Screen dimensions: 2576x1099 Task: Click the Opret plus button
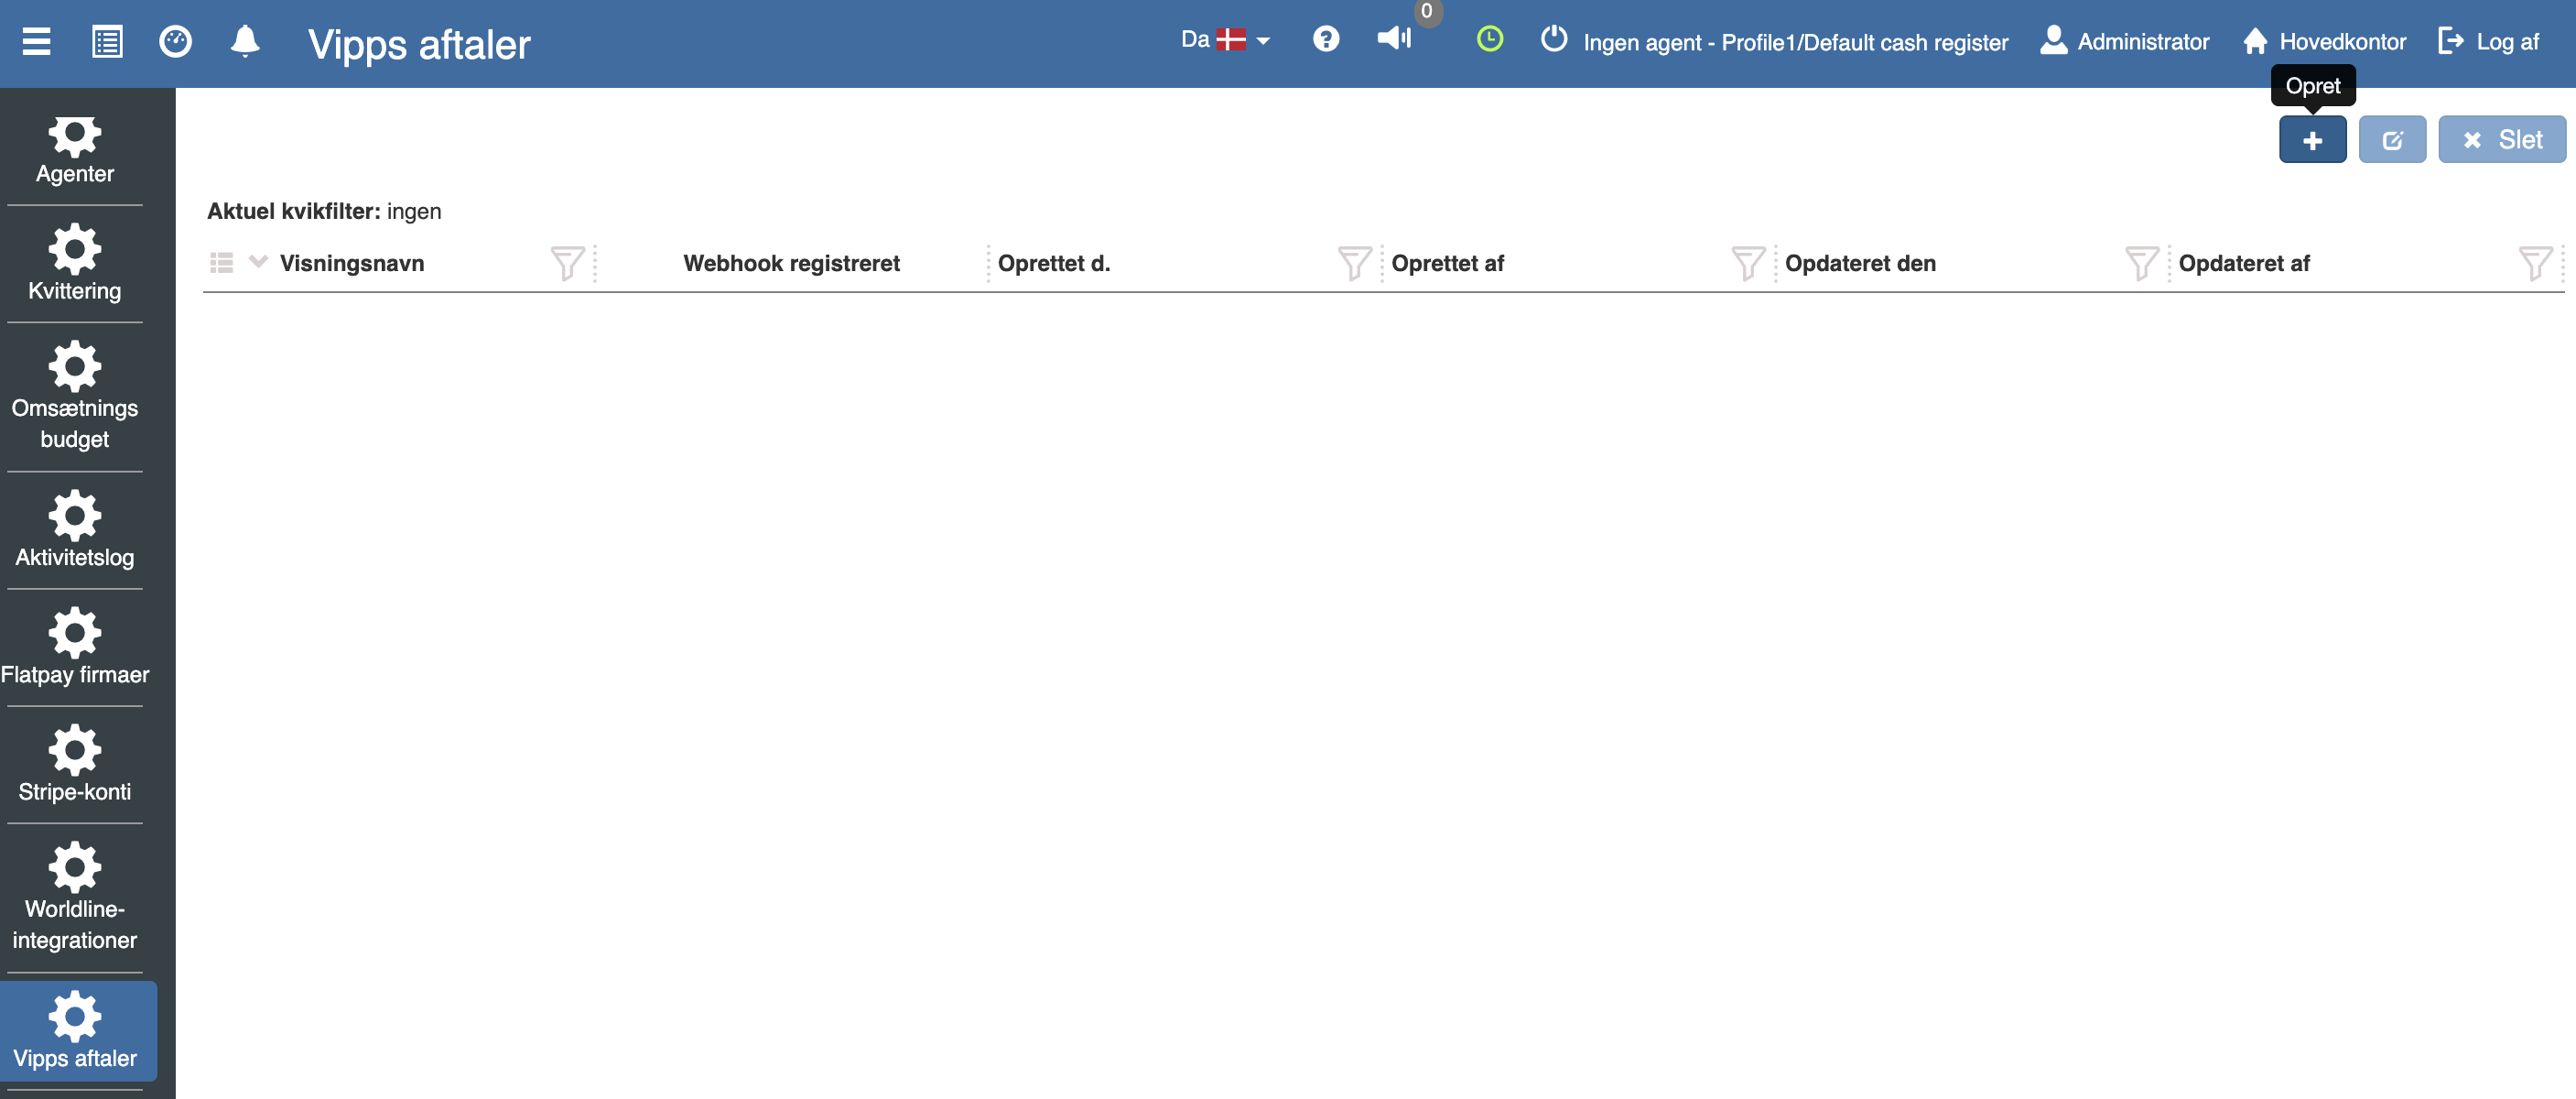[2312, 140]
